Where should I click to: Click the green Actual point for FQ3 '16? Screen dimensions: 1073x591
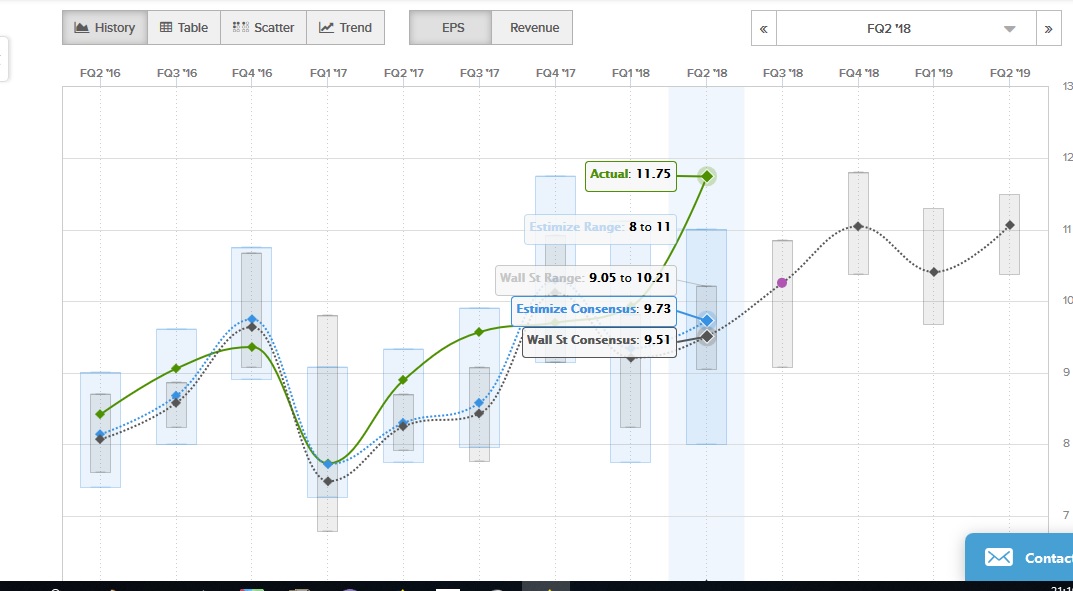[x=176, y=369]
